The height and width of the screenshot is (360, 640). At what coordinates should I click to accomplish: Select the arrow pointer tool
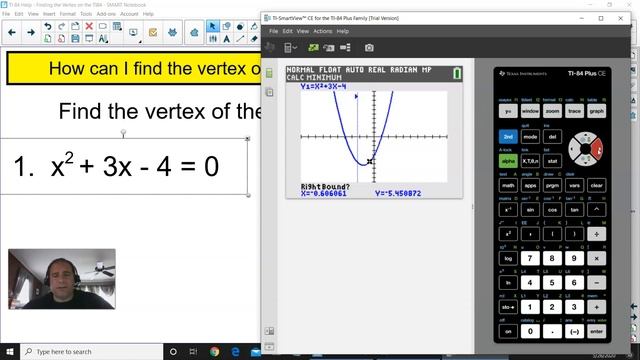click(x=212, y=27)
